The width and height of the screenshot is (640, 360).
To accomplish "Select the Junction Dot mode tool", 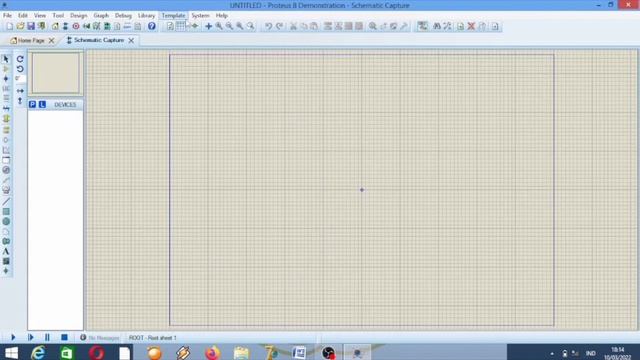I will point(6,79).
